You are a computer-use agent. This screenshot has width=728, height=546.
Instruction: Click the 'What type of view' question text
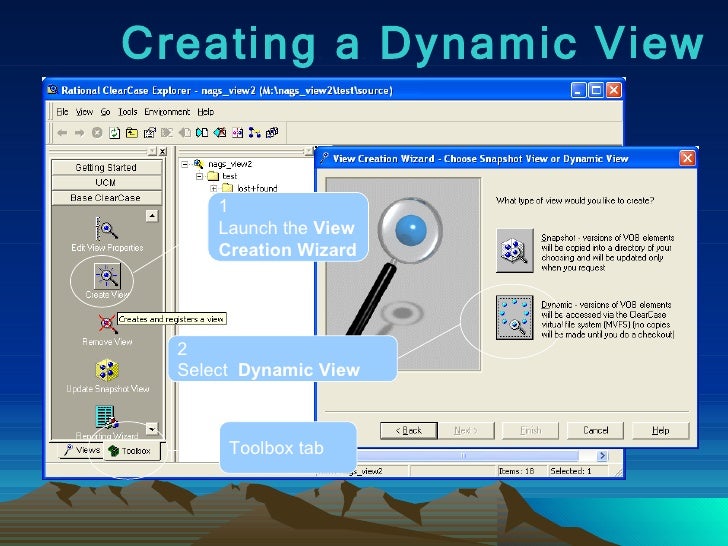point(575,201)
